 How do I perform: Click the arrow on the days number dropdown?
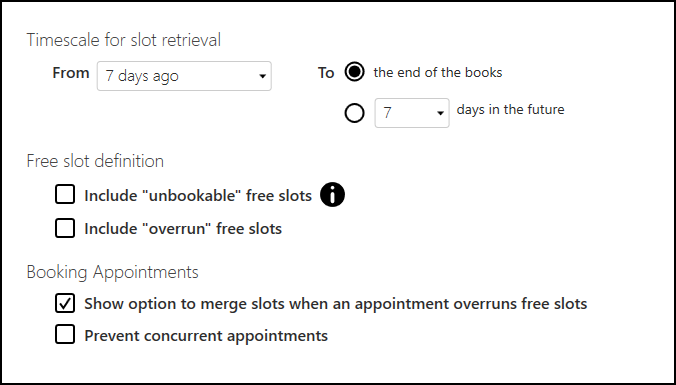440,113
